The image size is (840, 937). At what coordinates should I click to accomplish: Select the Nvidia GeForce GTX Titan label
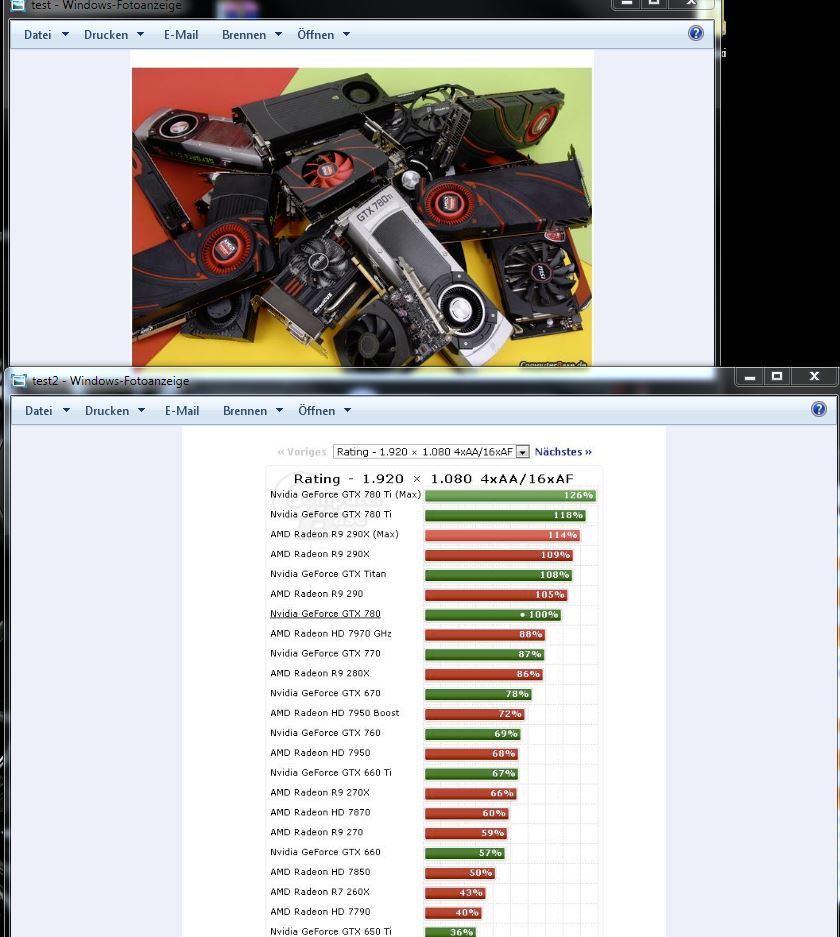coord(328,574)
